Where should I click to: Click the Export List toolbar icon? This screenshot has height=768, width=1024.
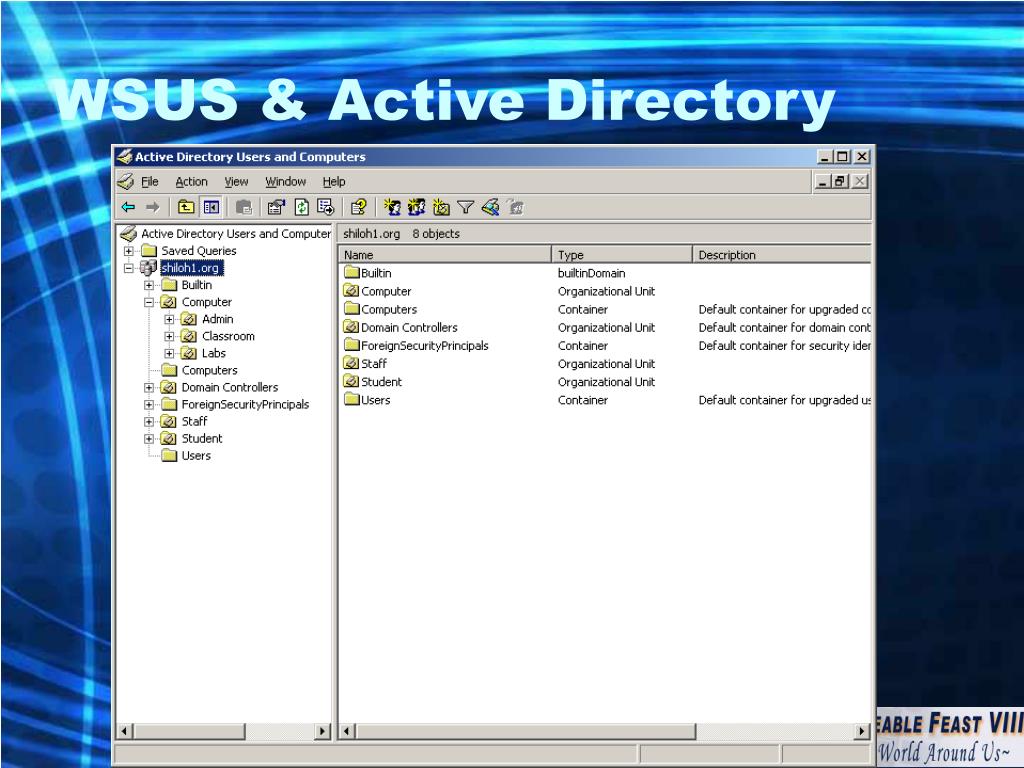pyautogui.click(x=325, y=208)
